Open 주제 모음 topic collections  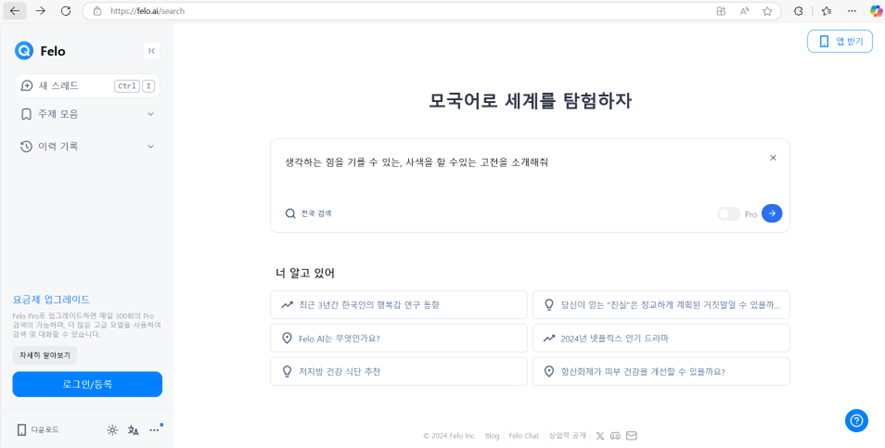[87, 114]
